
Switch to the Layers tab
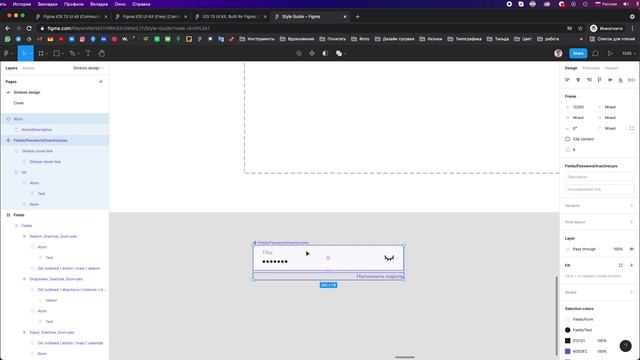coord(11,68)
